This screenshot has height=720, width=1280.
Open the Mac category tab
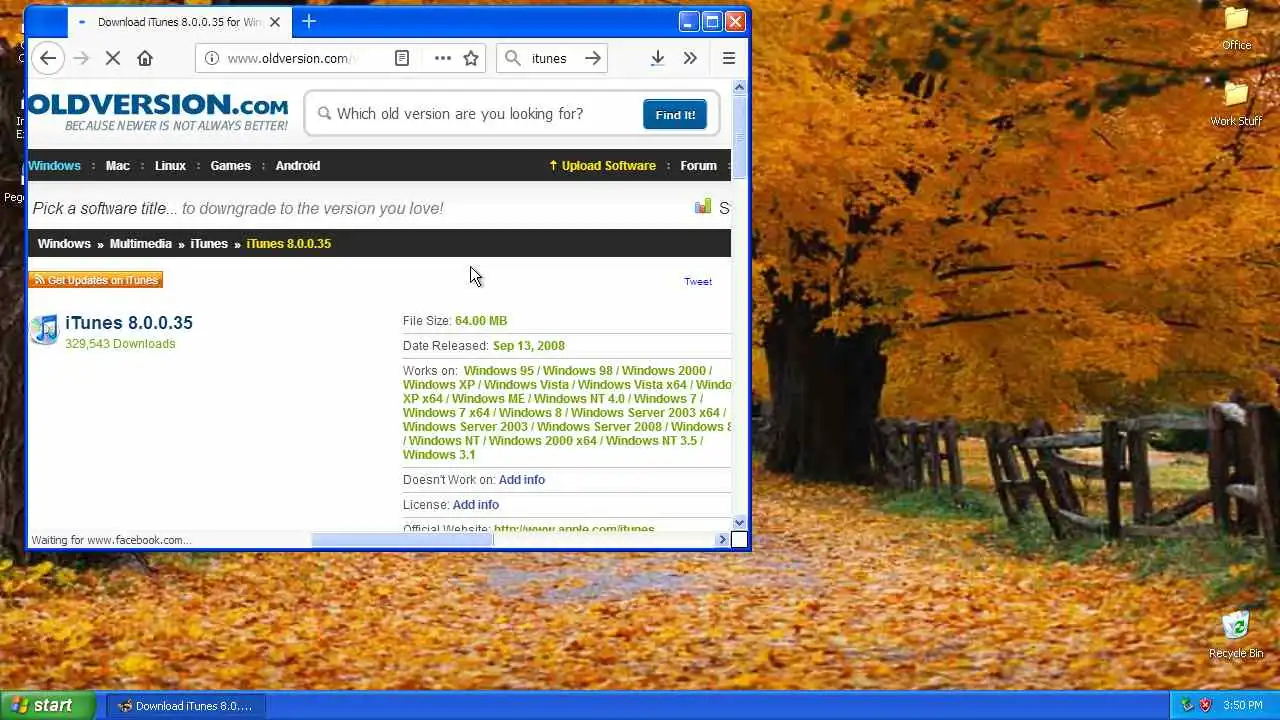coord(118,166)
